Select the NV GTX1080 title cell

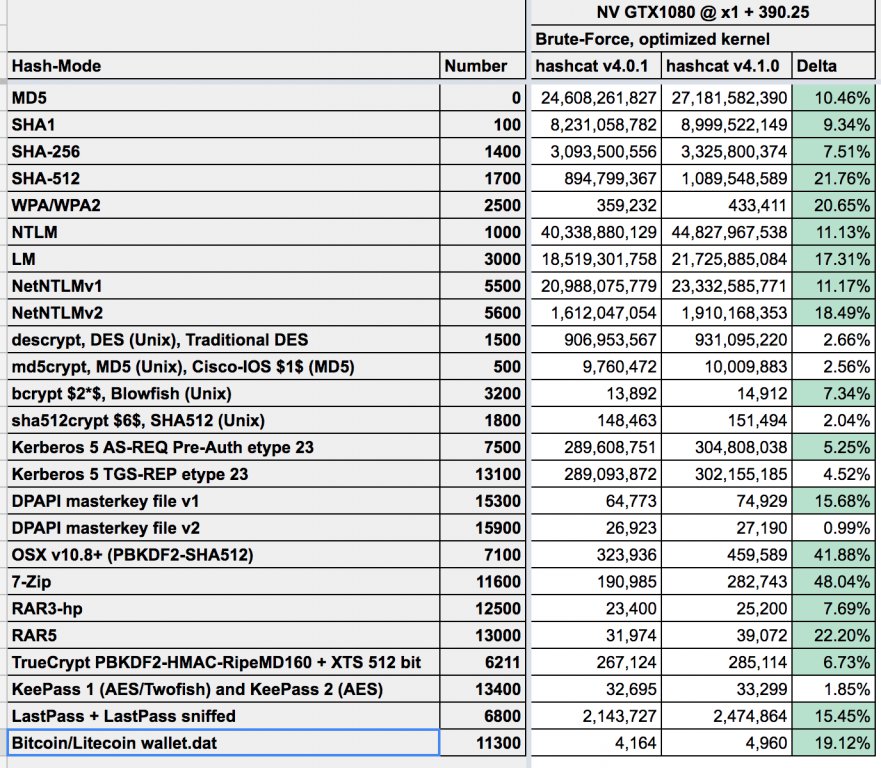702,12
